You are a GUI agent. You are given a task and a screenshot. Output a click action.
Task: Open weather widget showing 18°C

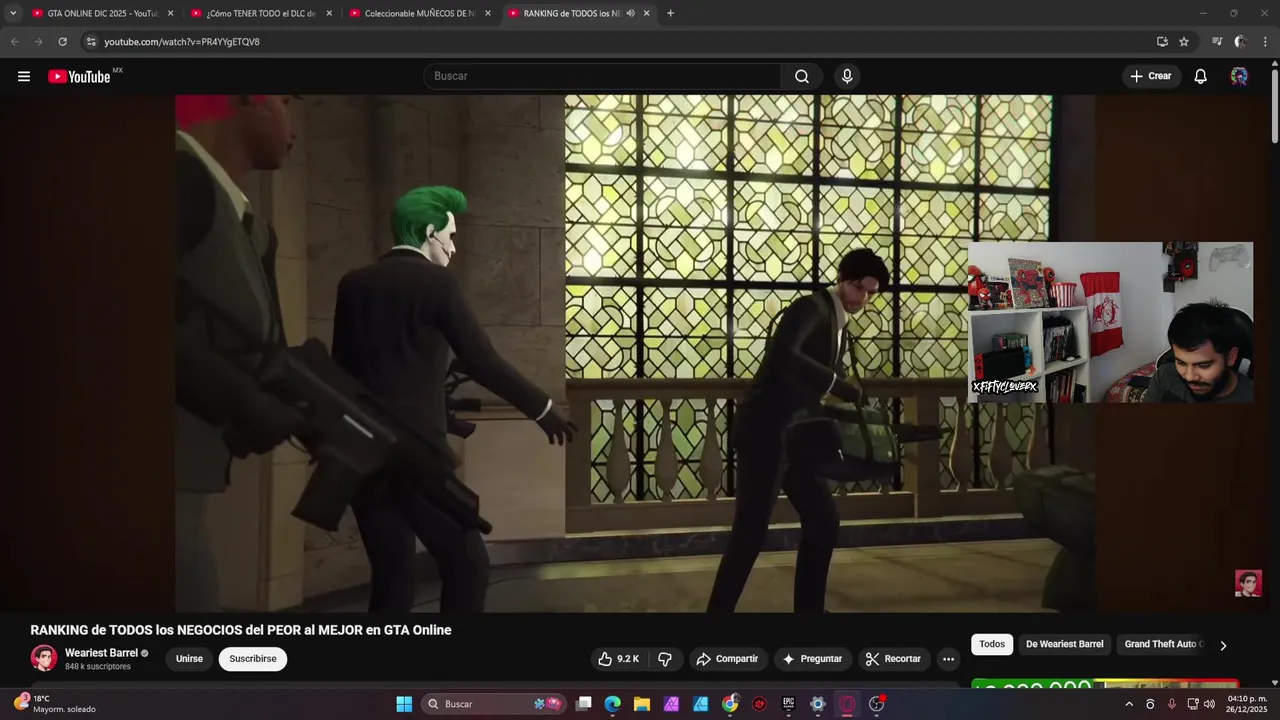click(x=55, y=704)
